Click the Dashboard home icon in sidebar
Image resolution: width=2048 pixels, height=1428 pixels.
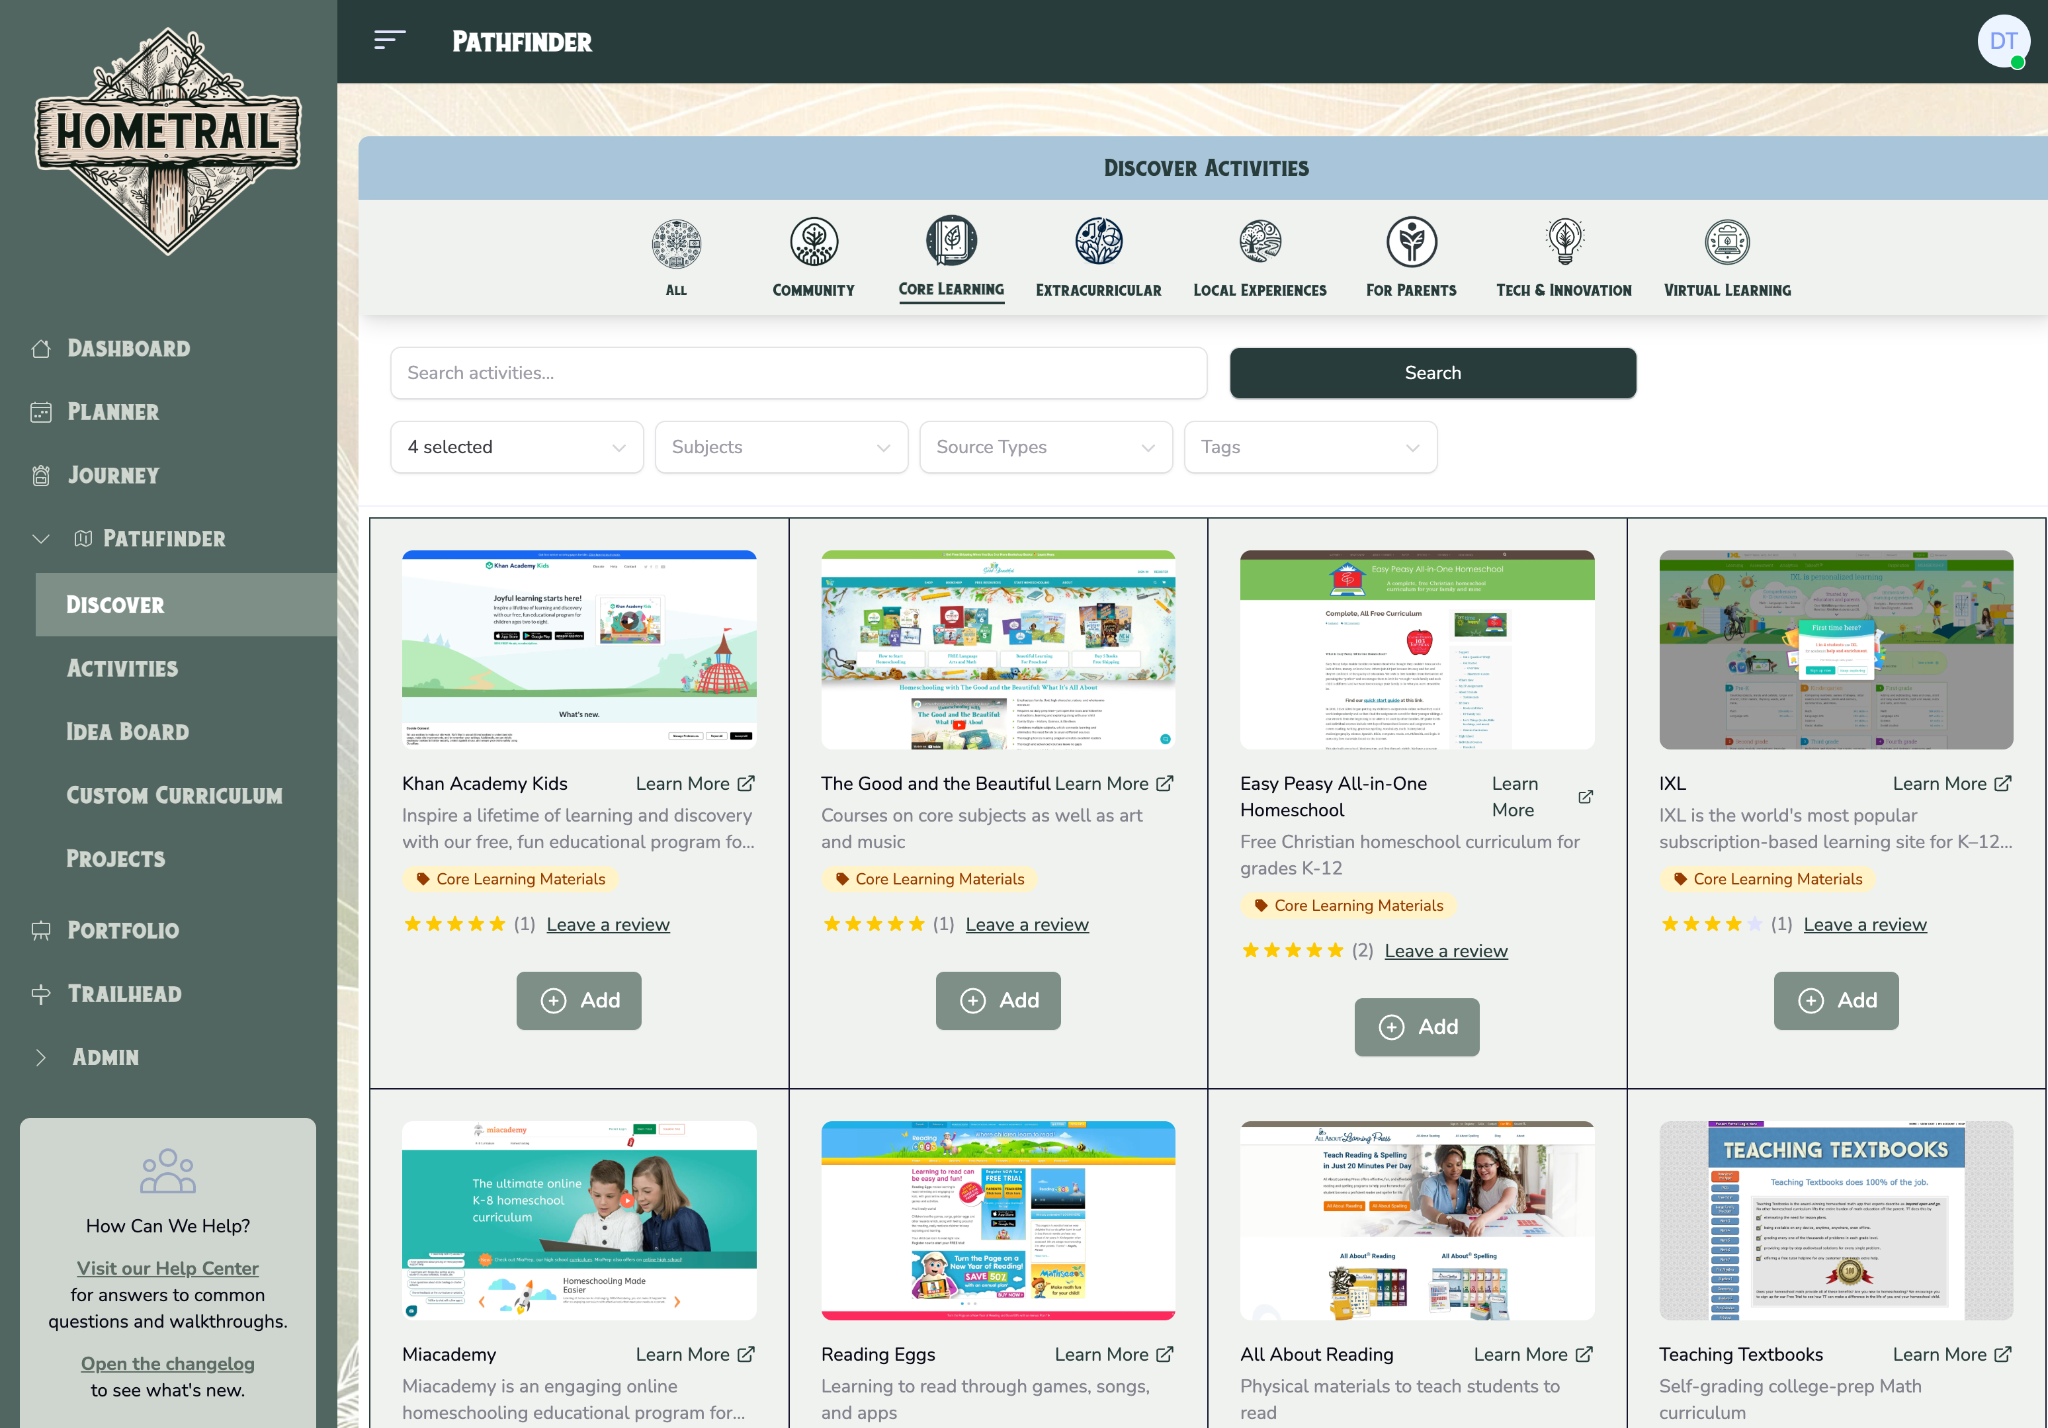(41, 348)
